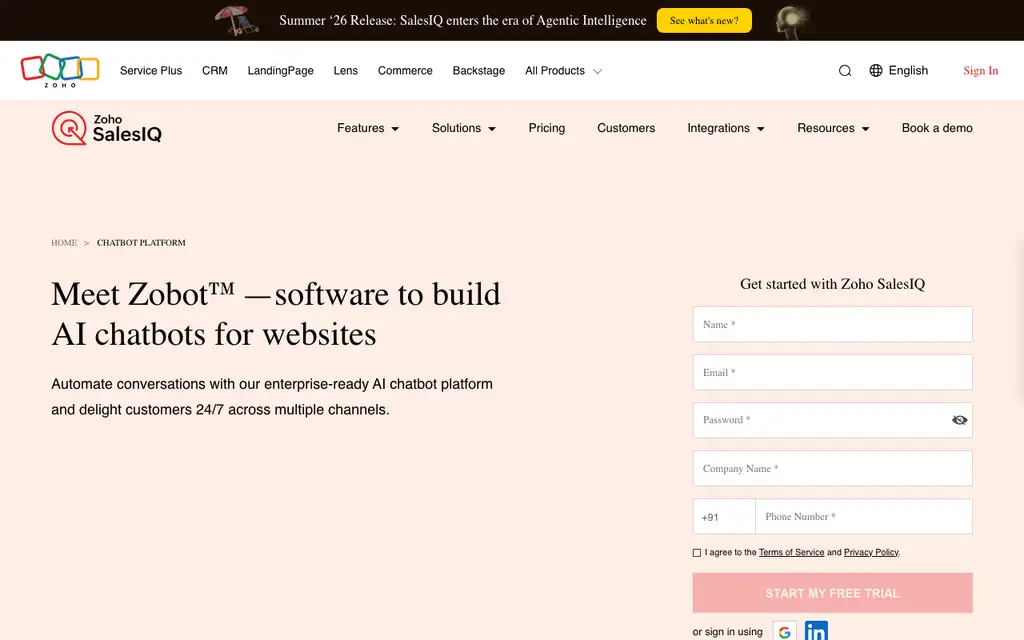Expand the Features menu
This screenshot has height=640, width=1024.
(x=368, y=128)
